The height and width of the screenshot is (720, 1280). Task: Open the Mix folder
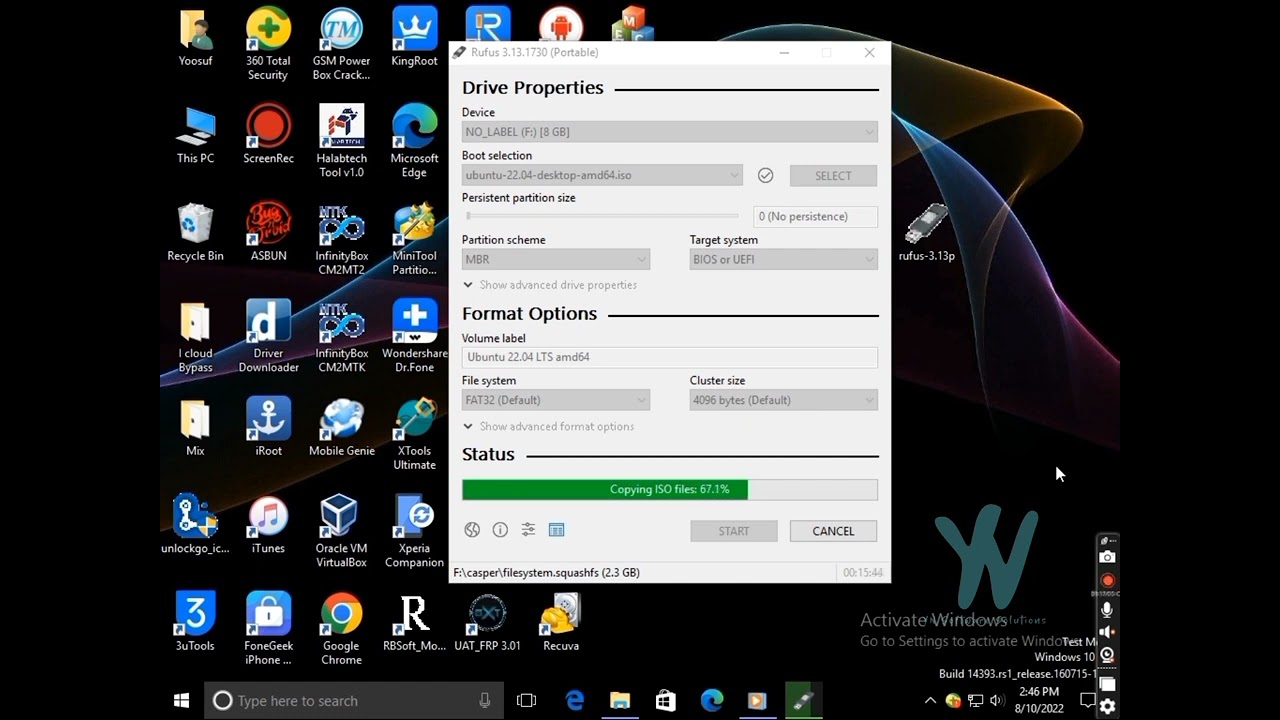195,428
